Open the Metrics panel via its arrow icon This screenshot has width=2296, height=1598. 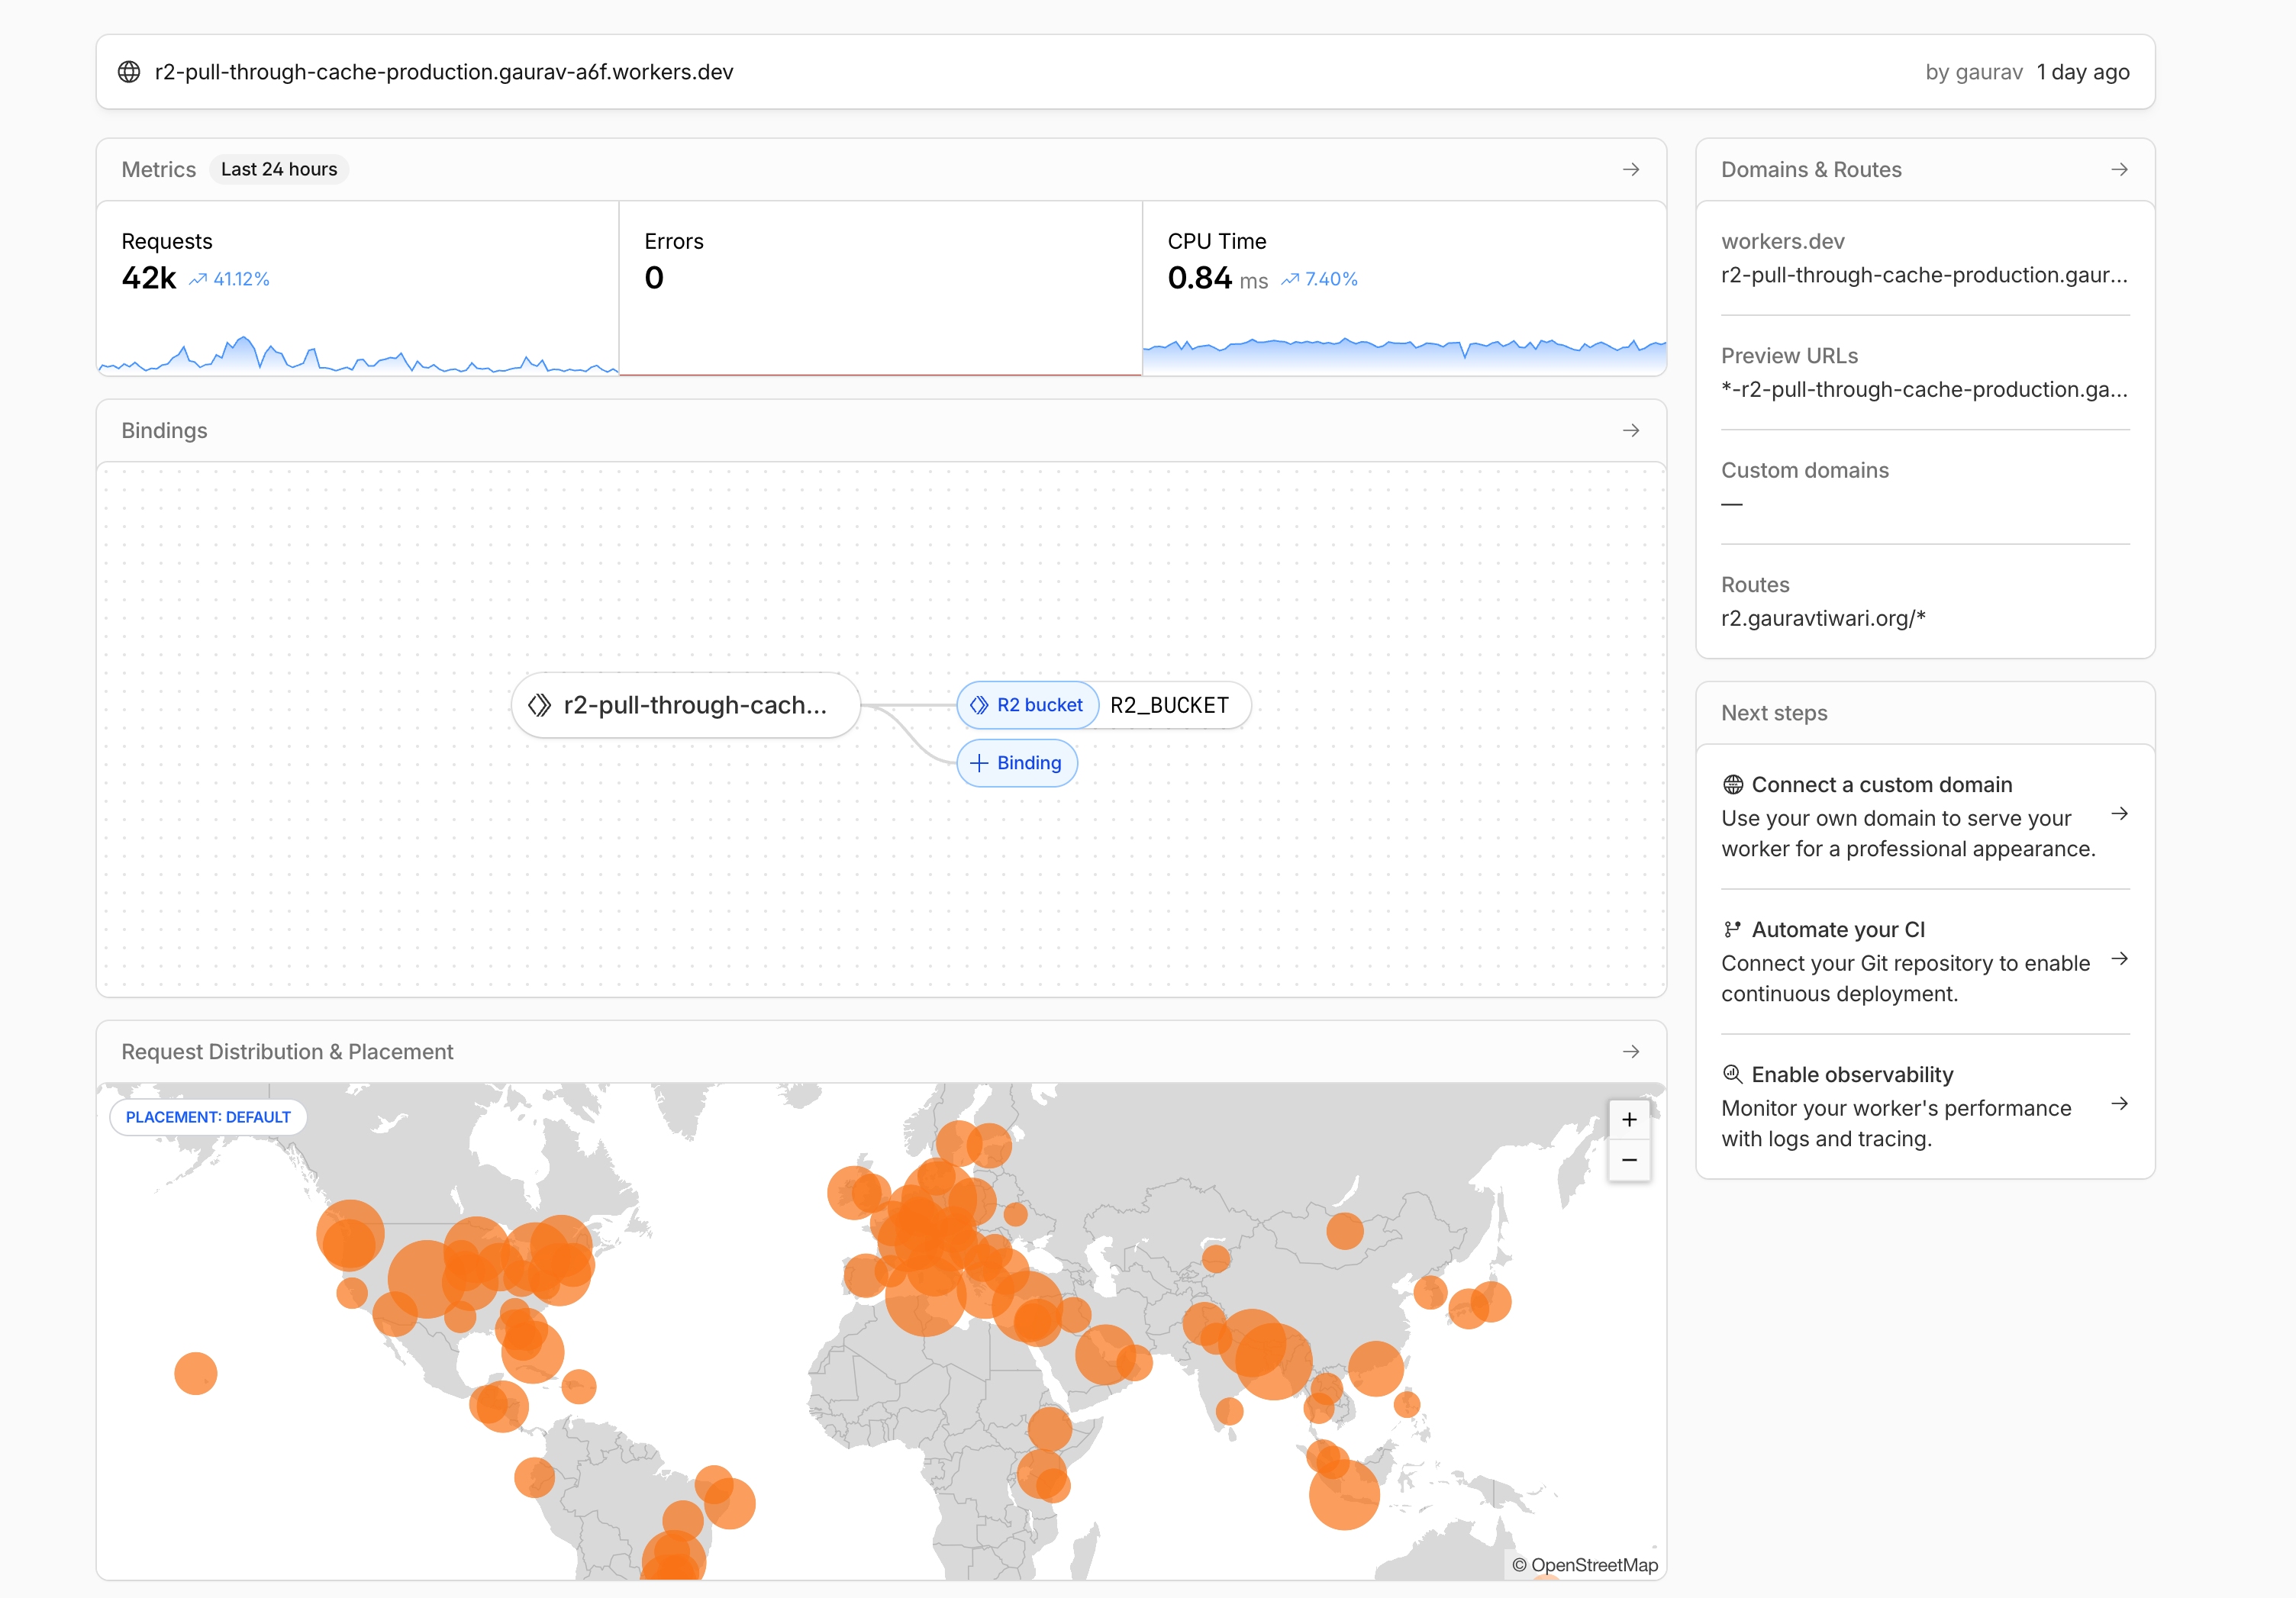[x=1631, y=169]
